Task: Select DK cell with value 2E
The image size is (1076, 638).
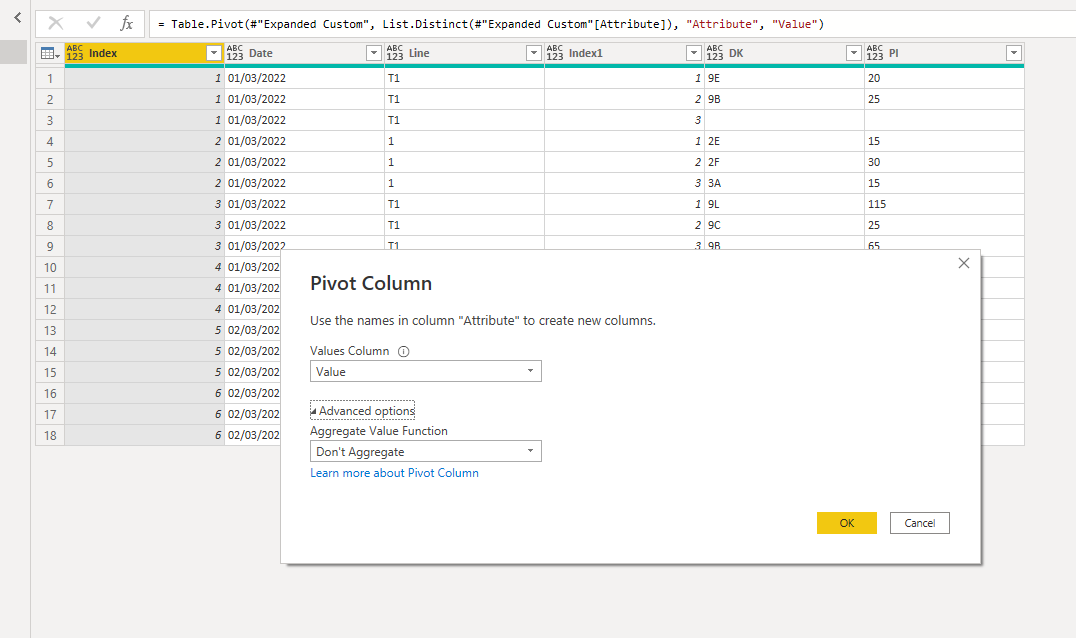Action: (x=784, y=141)
